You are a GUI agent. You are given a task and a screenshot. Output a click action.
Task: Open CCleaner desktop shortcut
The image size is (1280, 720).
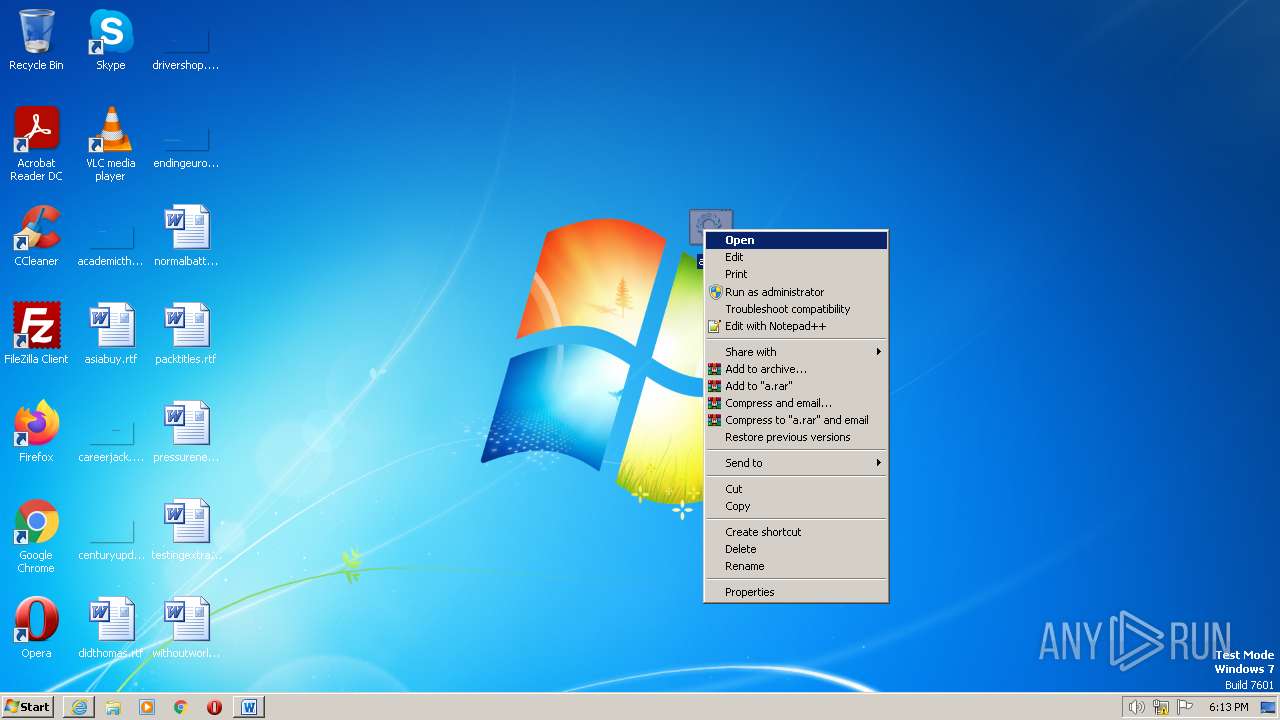tap(36, 236)
